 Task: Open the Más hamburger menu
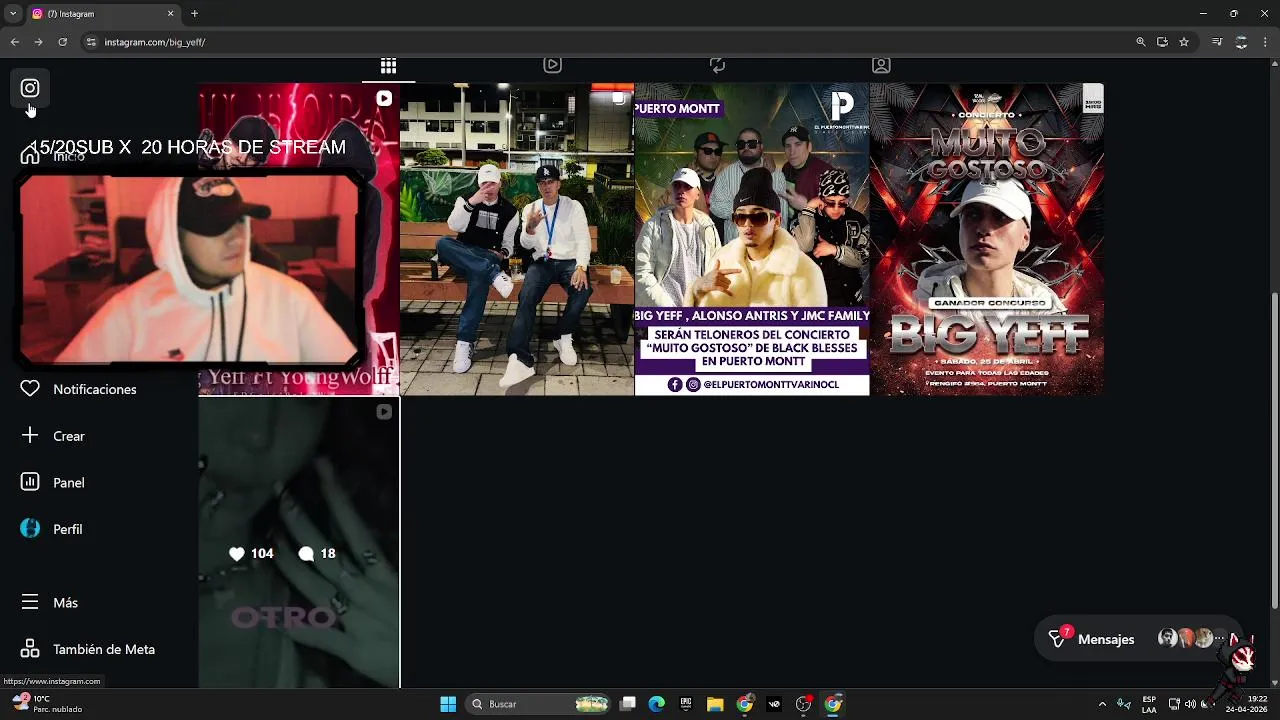coord(30,603)
